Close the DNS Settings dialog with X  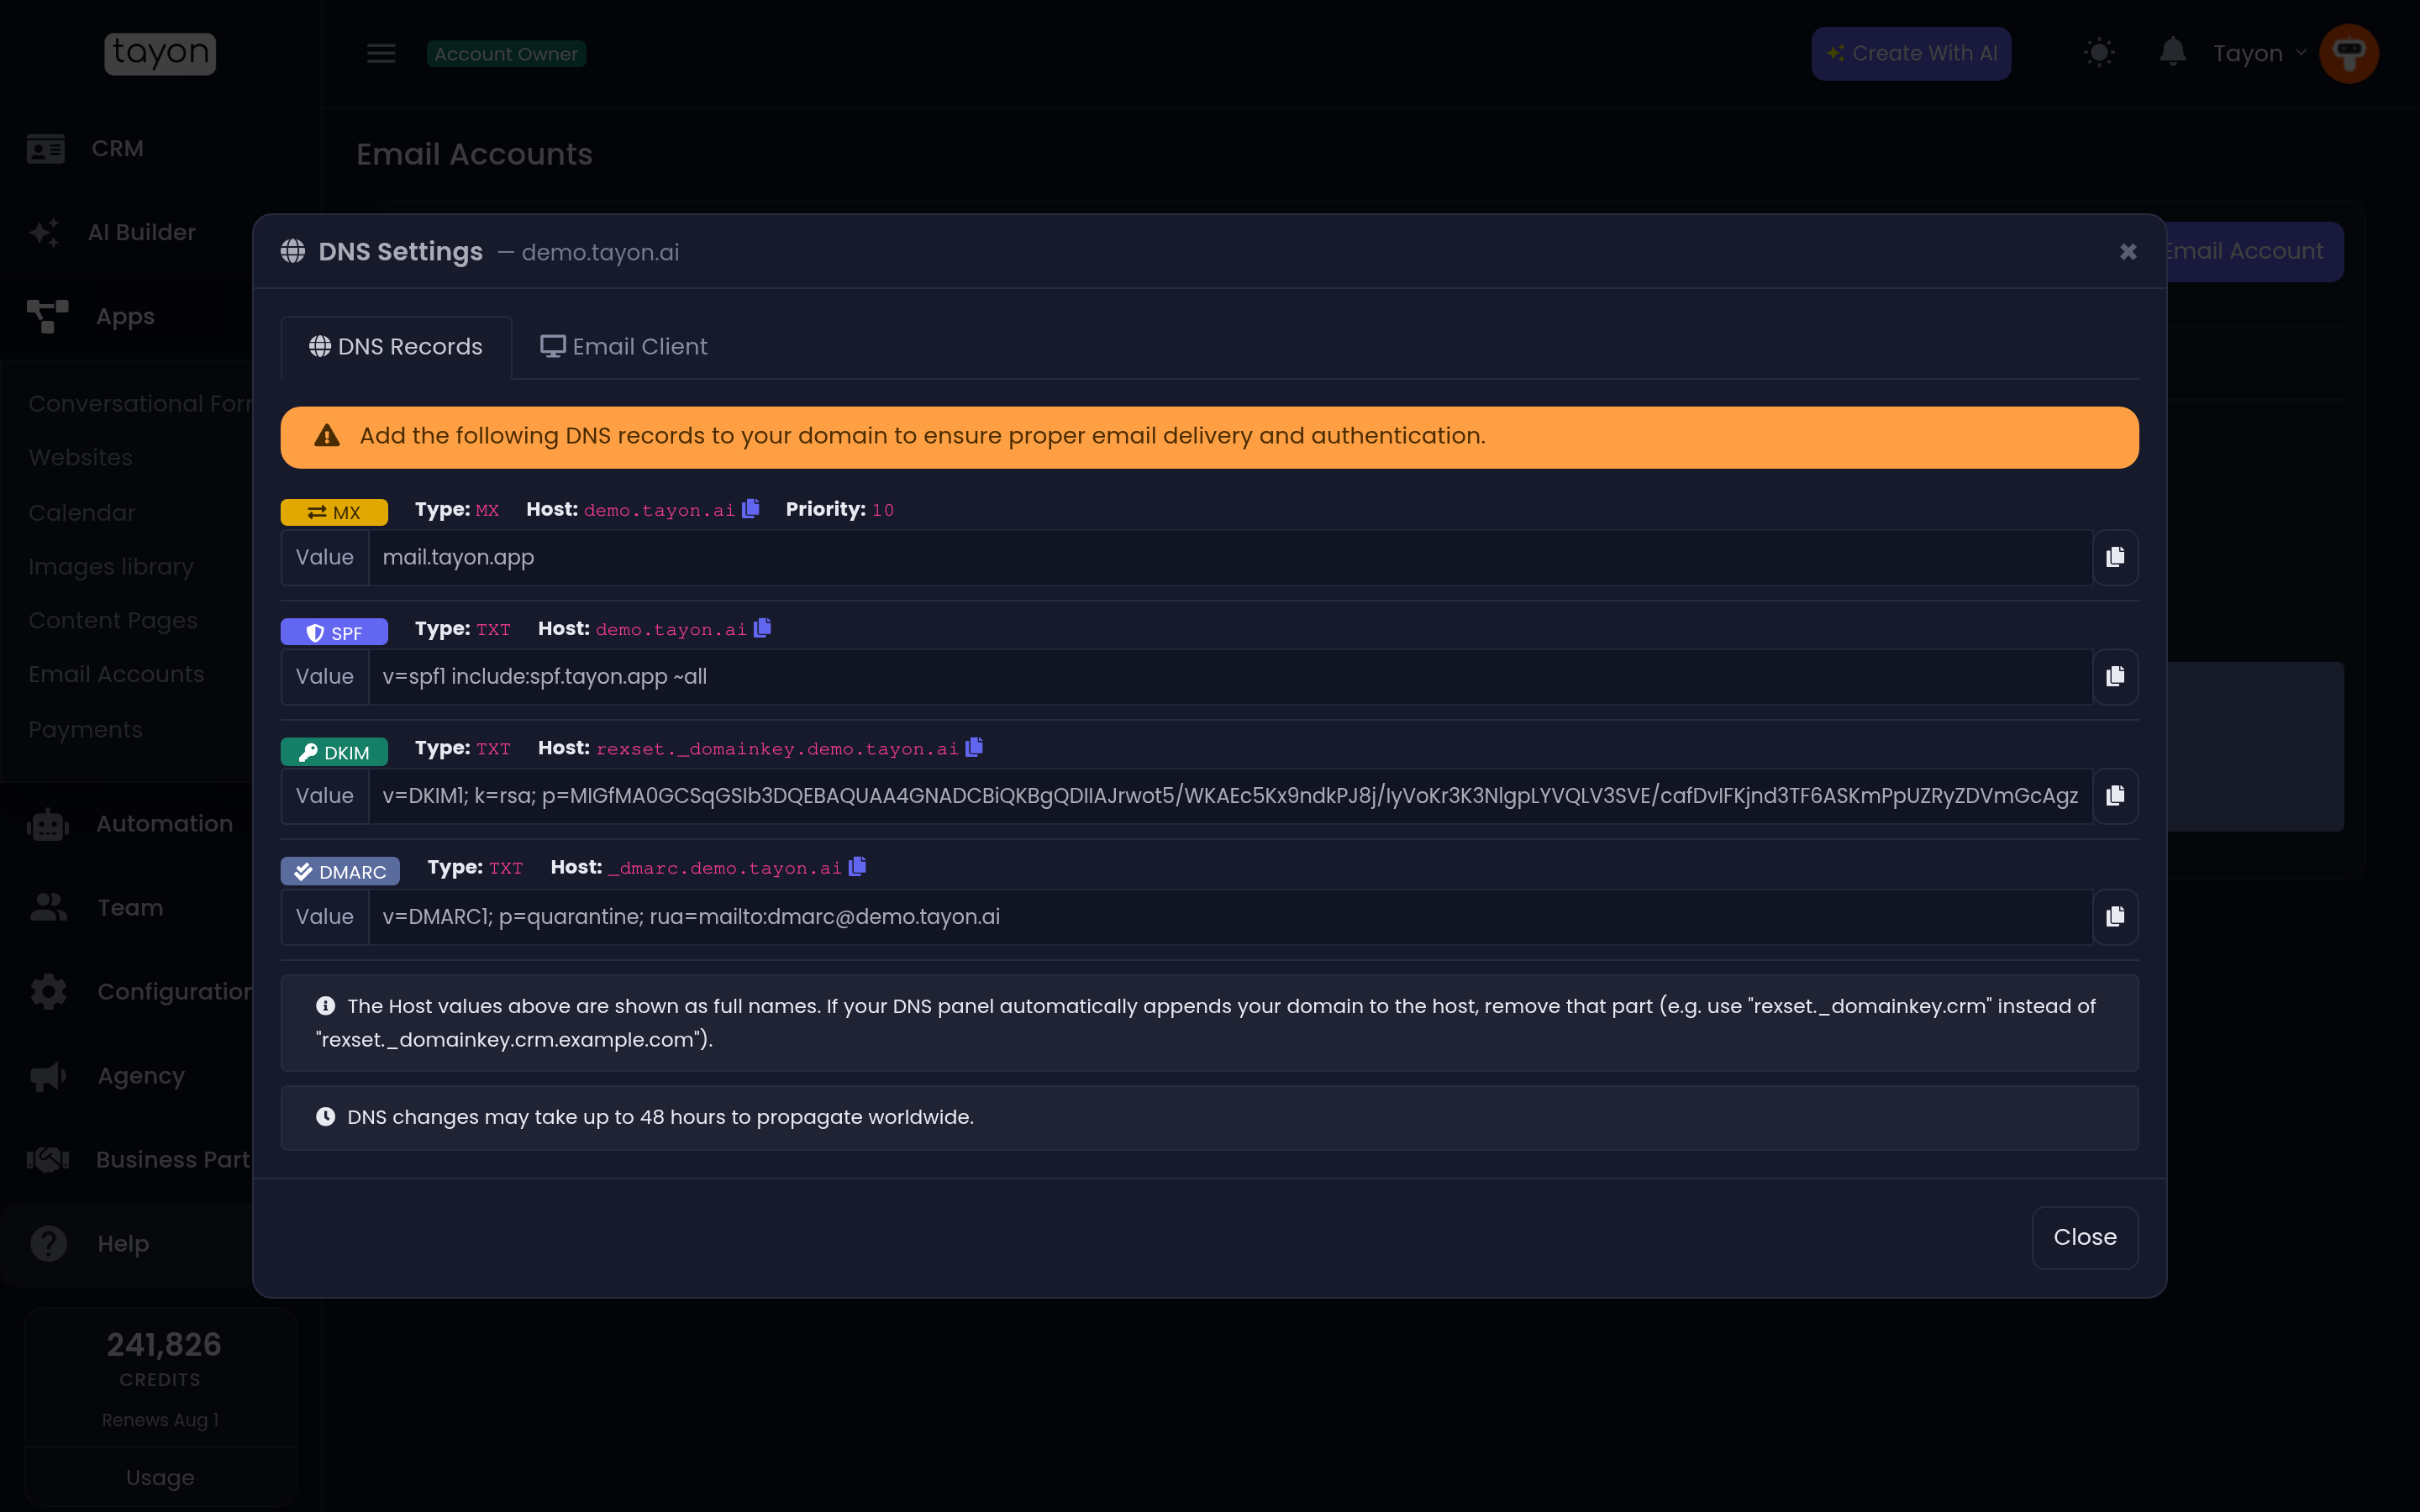tap(2128, 252)
